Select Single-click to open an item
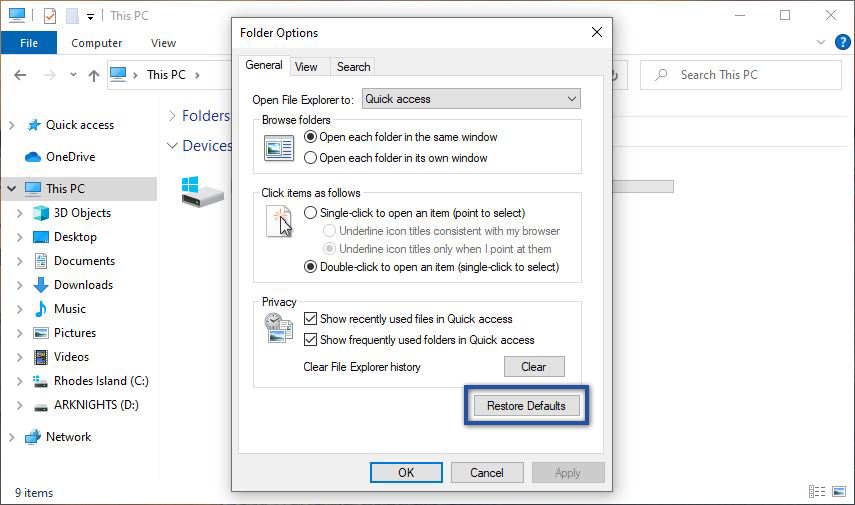This screenshot has height=505, width=855. 310,213
